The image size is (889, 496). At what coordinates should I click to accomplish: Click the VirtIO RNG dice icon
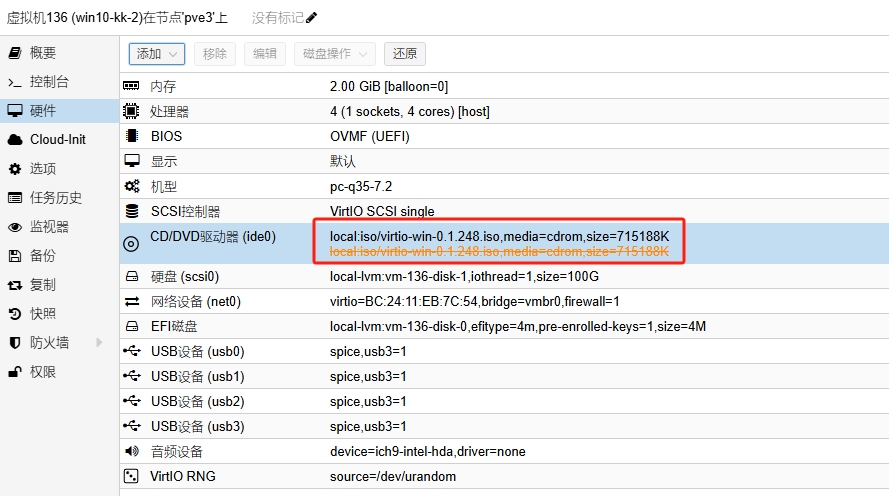[131, 477]
